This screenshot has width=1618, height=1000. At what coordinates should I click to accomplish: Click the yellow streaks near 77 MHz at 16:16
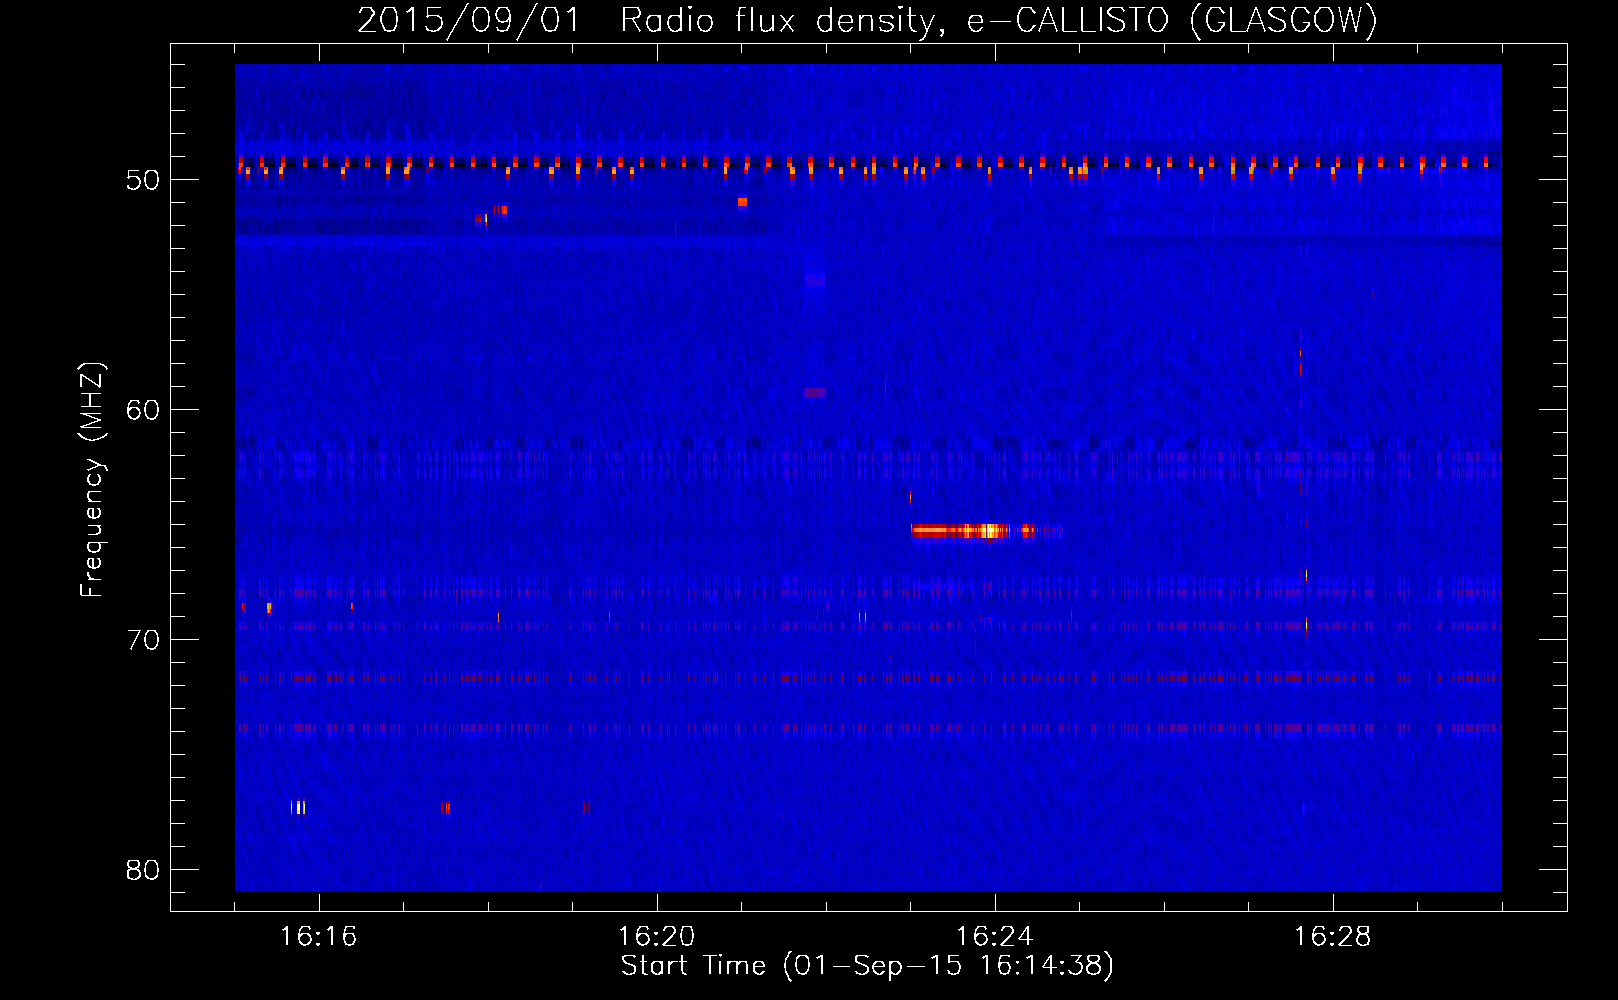coord(298,807)
